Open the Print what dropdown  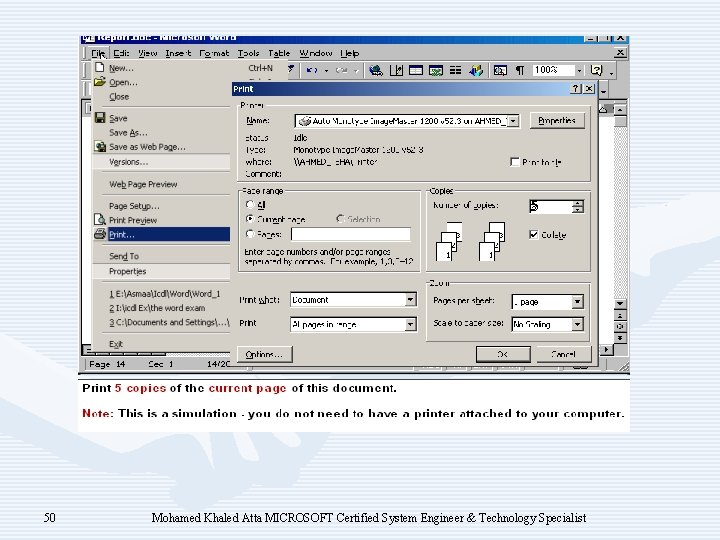[410, 300]
